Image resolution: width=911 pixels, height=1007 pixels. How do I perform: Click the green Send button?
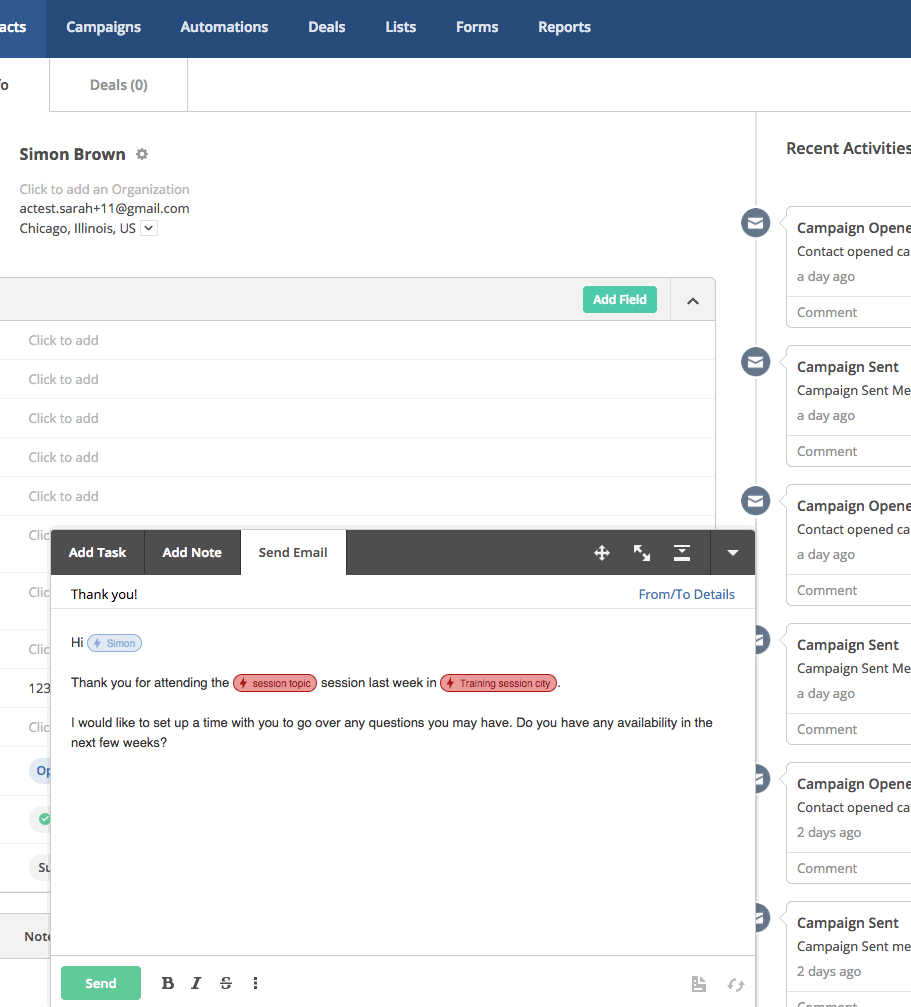(100, 984)
